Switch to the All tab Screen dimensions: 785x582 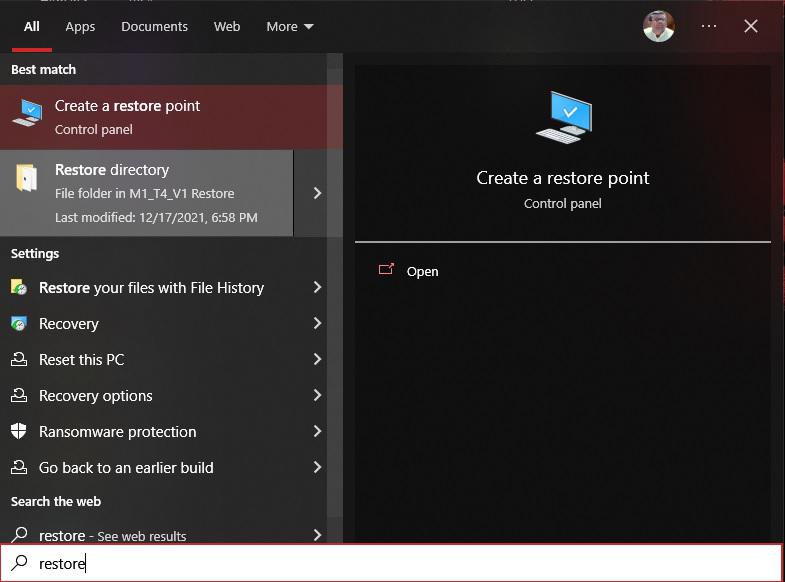pyautogui.click(x=32, y=27)
